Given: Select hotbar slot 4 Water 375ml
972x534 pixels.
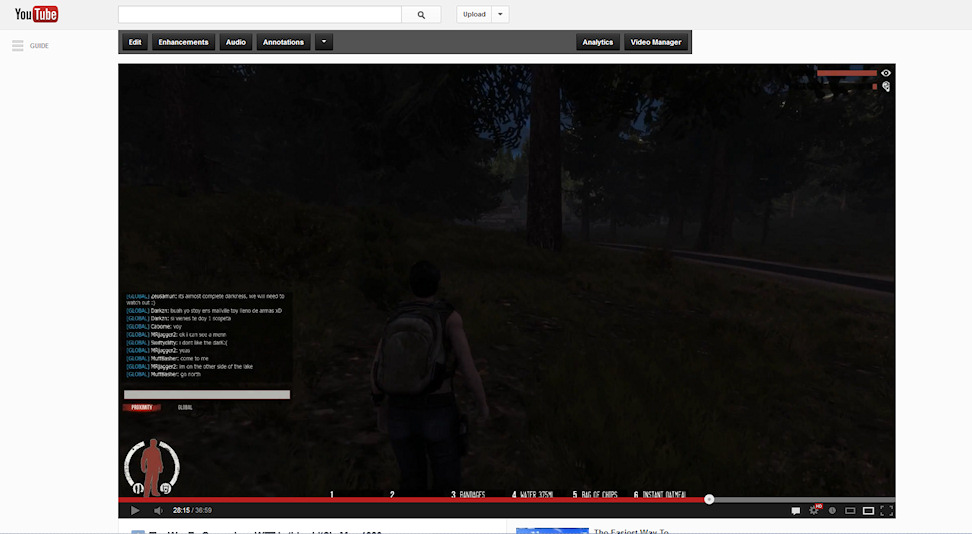Looking at the screenshot, I should tap(532, 494).
